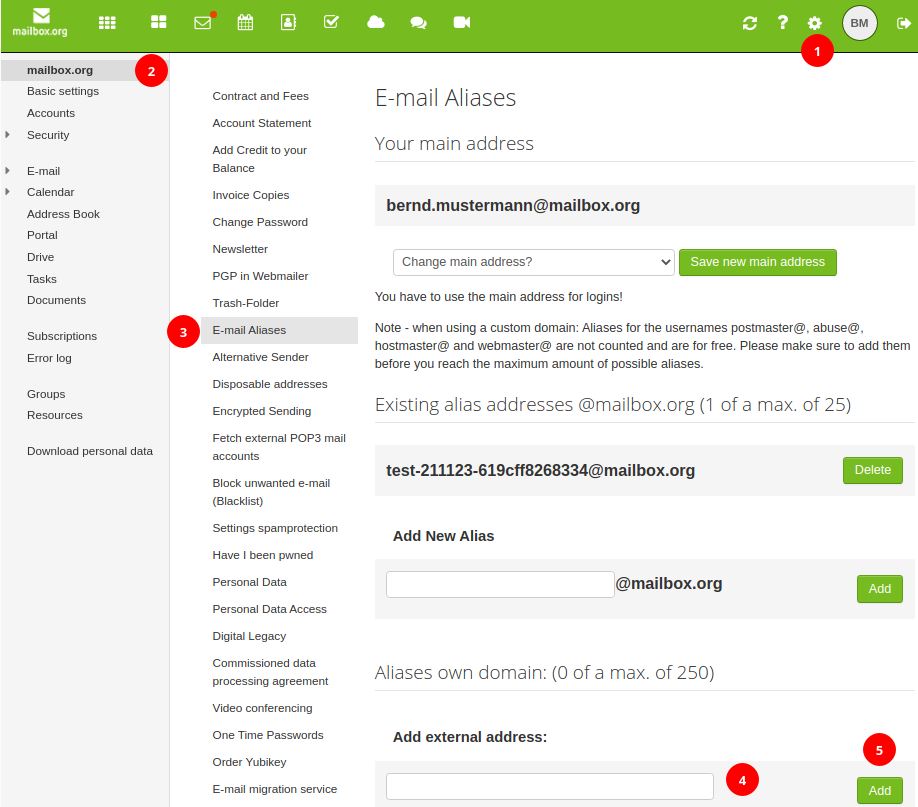Open the help question mark icon

point(782,22)
